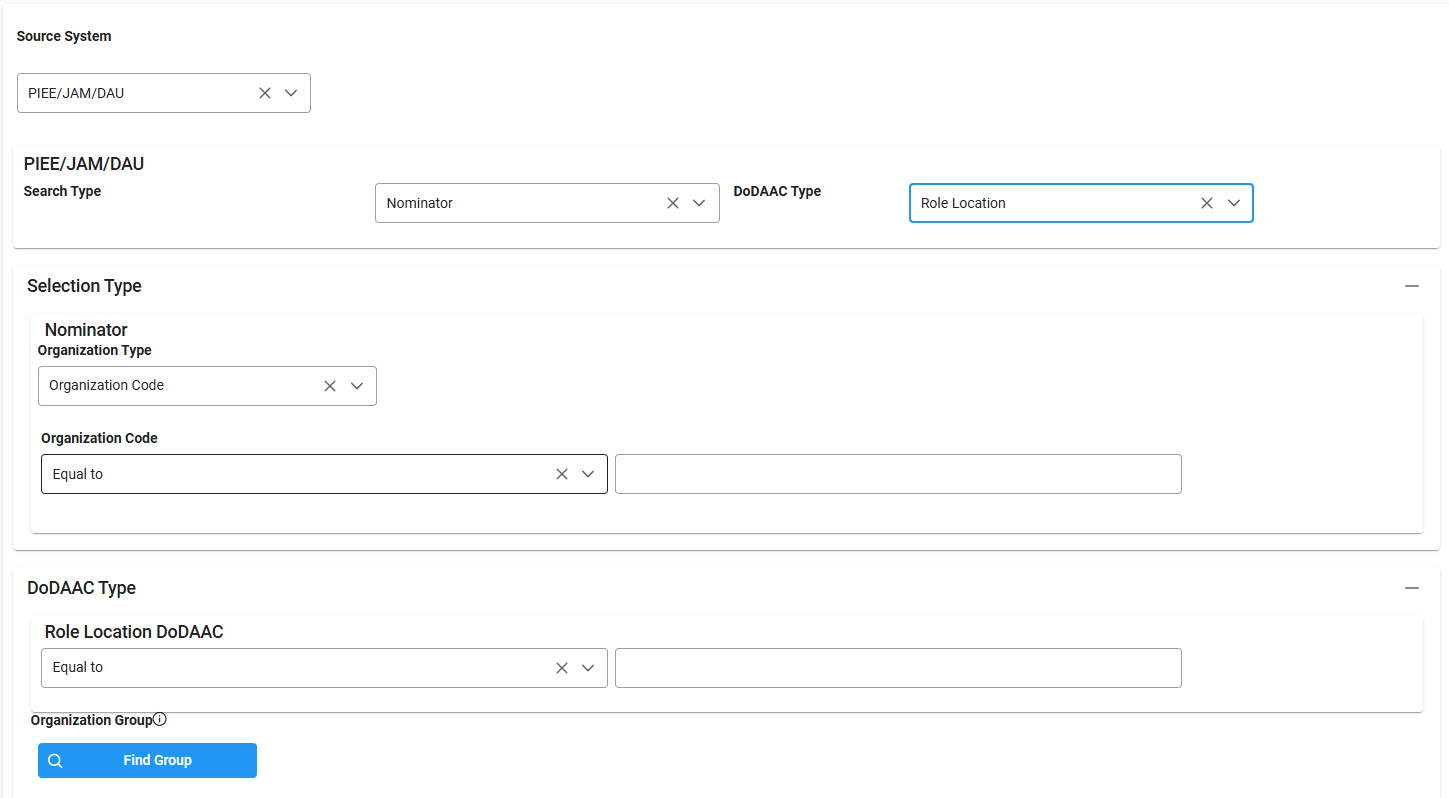Clear the Role Location DoDAAC operator
Viewport: 1449px width, 798px height.
[562, 668]
